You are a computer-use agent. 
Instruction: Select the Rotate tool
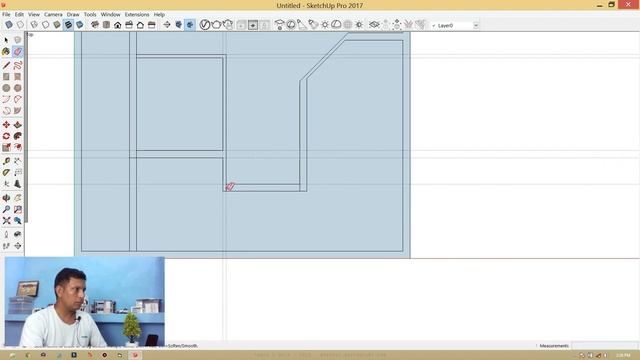coord(6,136)
